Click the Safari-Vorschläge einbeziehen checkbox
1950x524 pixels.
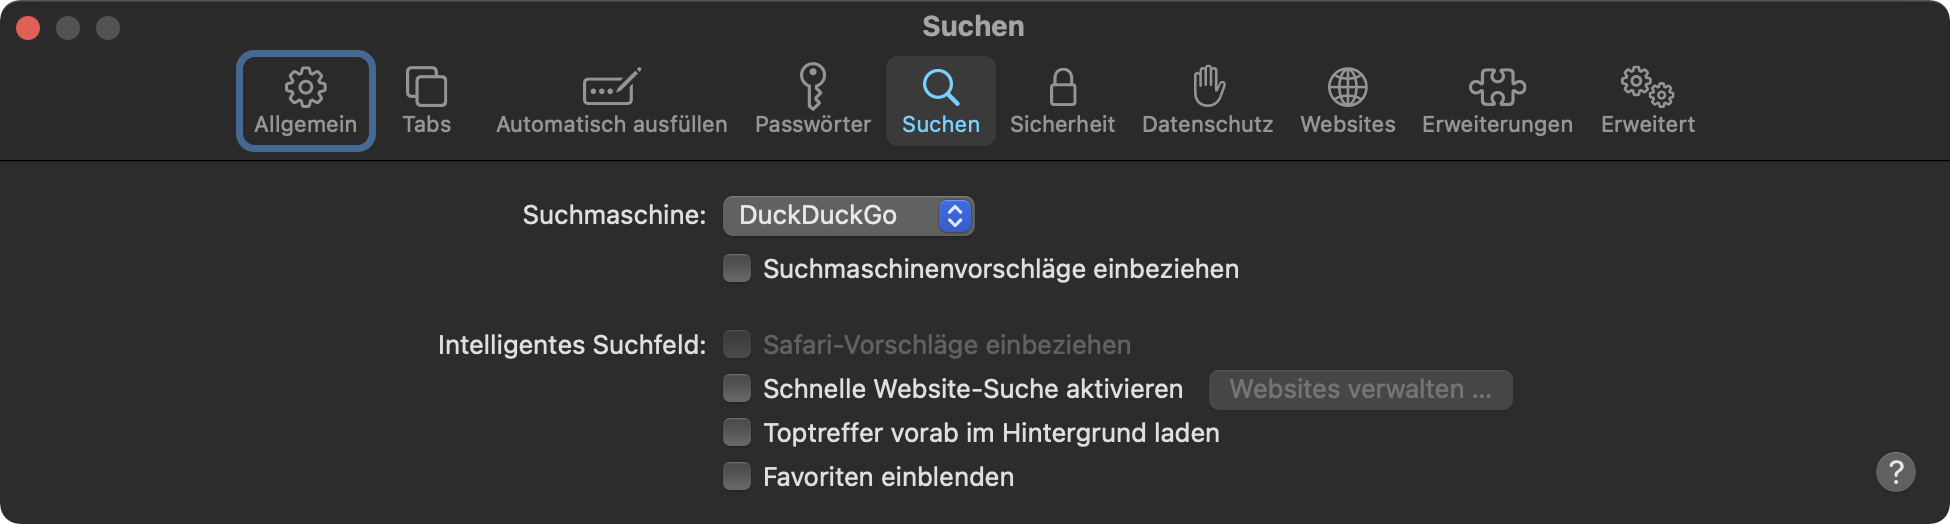coord(737,345)
